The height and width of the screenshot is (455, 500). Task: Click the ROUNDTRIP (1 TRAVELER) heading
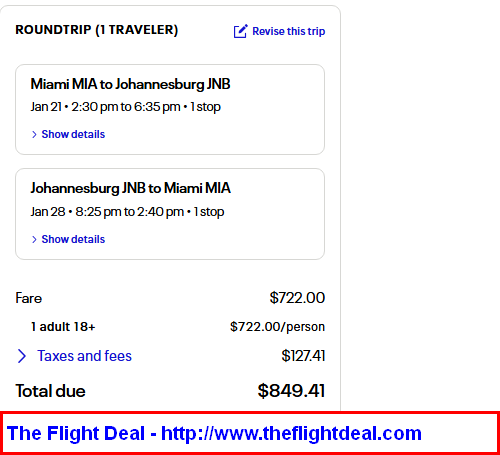pyautogui.click(x=97, y=30)
